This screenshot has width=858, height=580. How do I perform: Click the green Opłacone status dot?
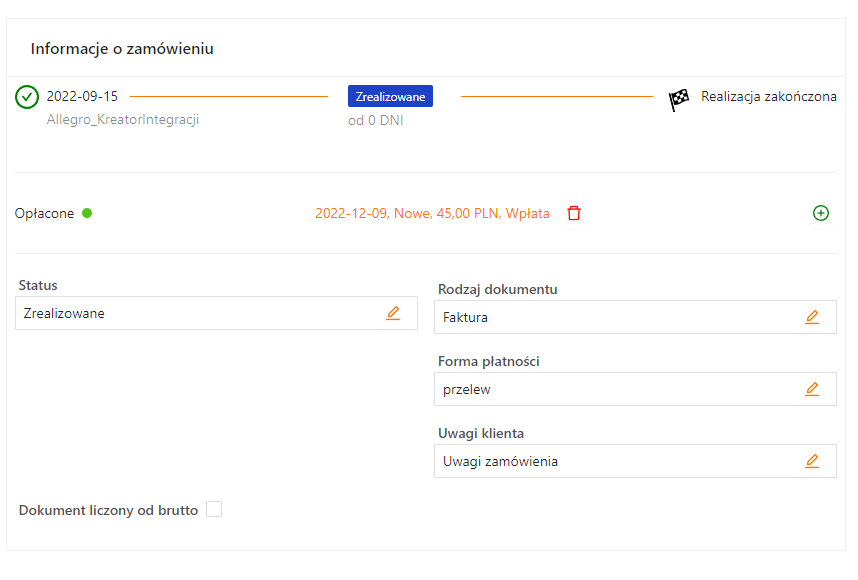87,213
